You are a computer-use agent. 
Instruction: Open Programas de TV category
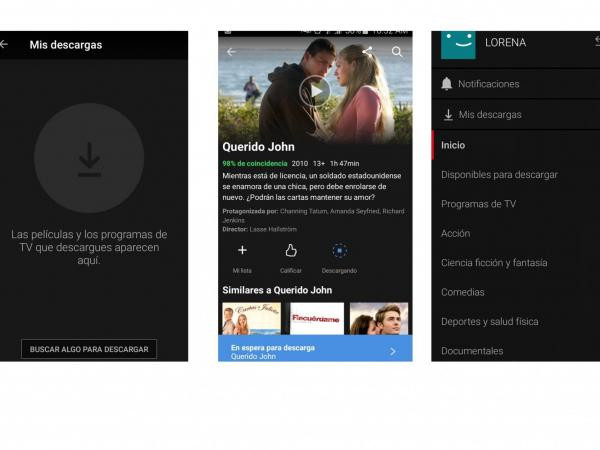pyautogui.click(x=478, y=204)
